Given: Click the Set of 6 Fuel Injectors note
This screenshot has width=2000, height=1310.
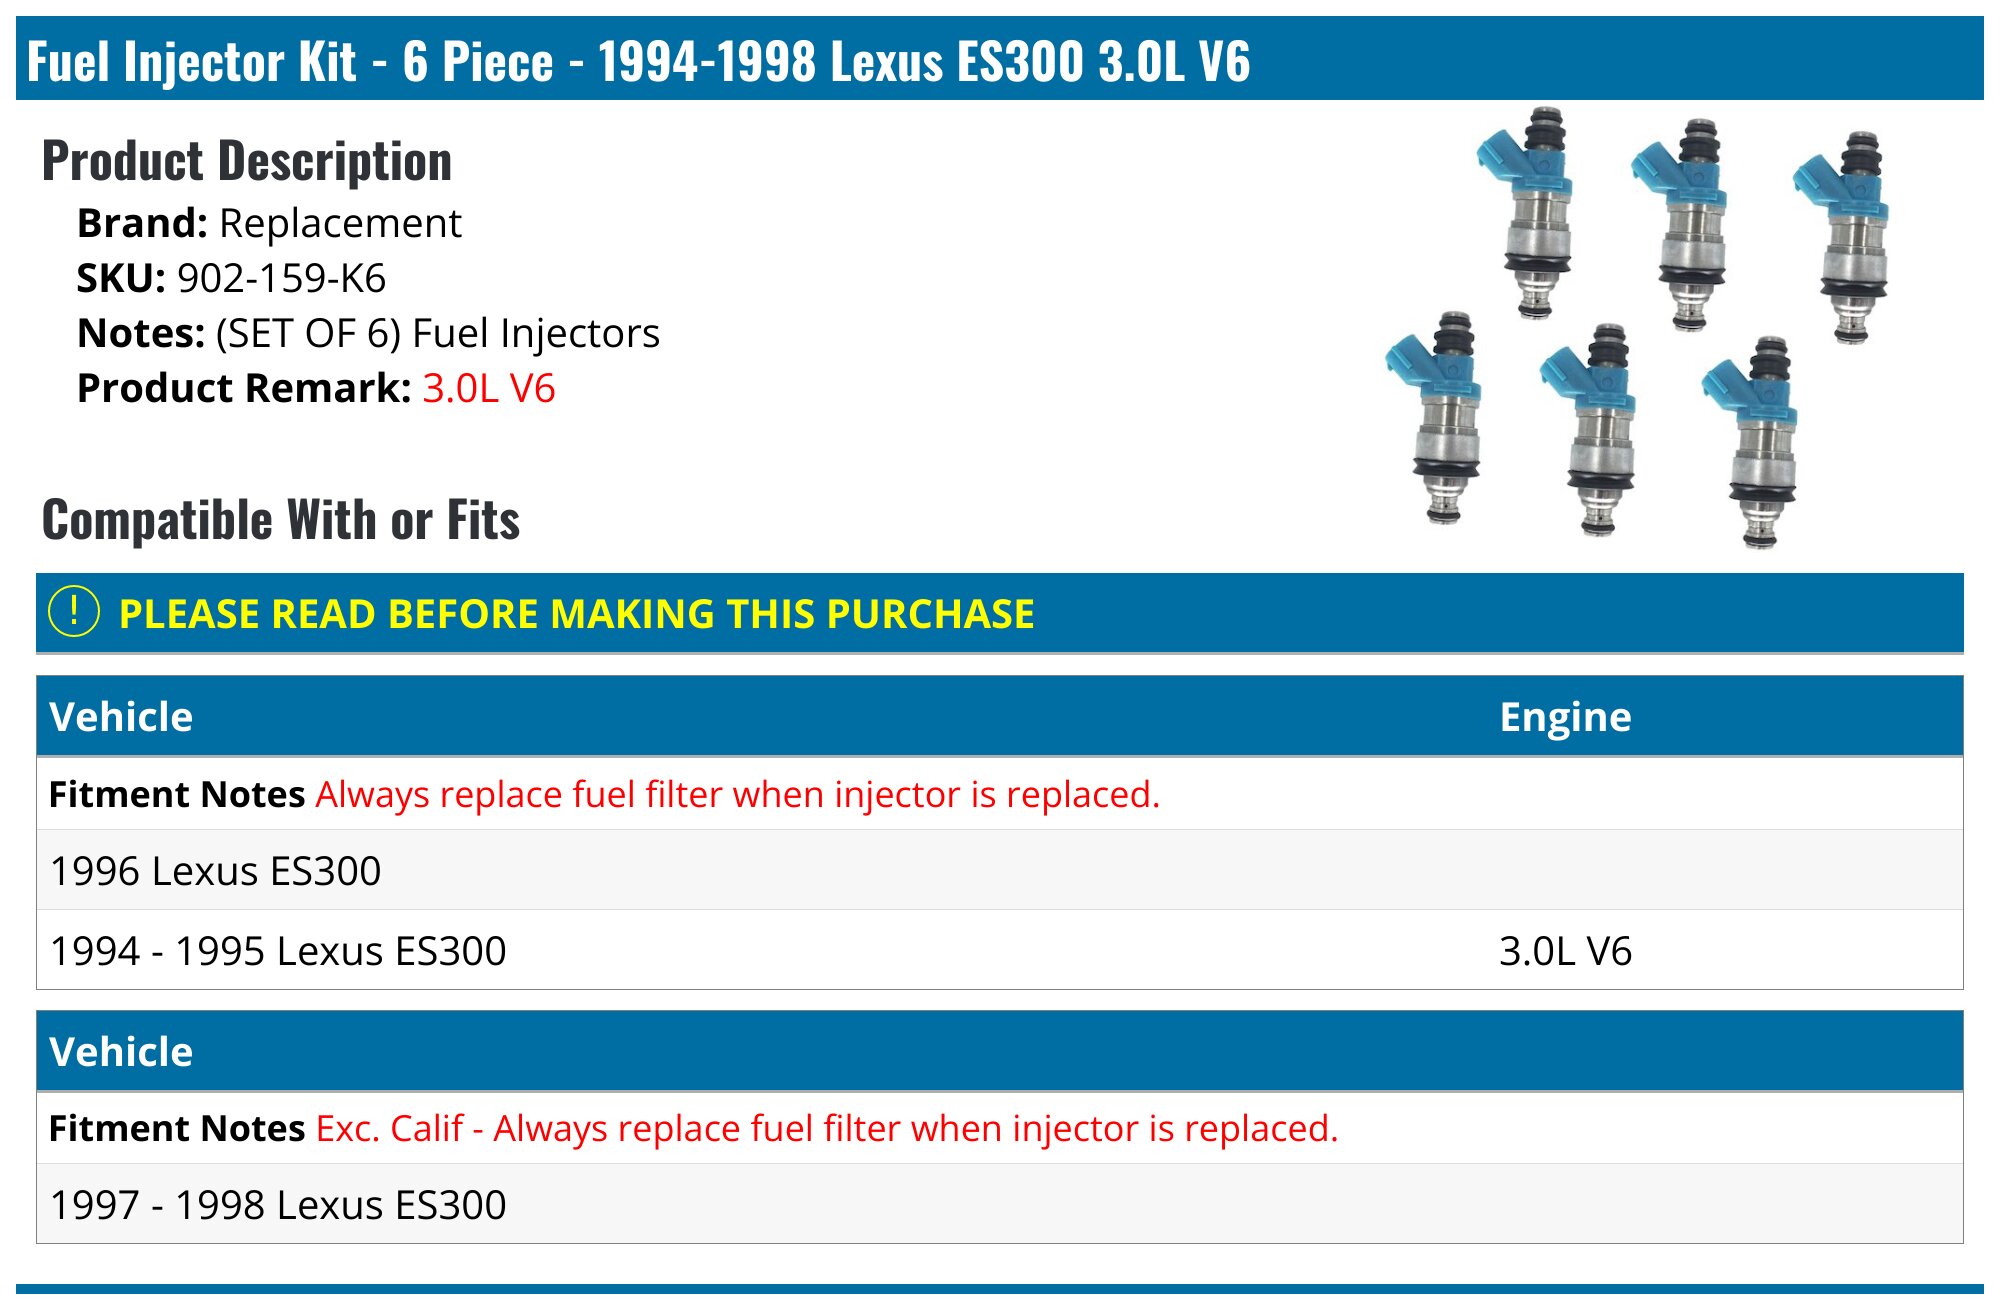Looking at the screenshot, I should pyautogui.click(x=437, y=333).
